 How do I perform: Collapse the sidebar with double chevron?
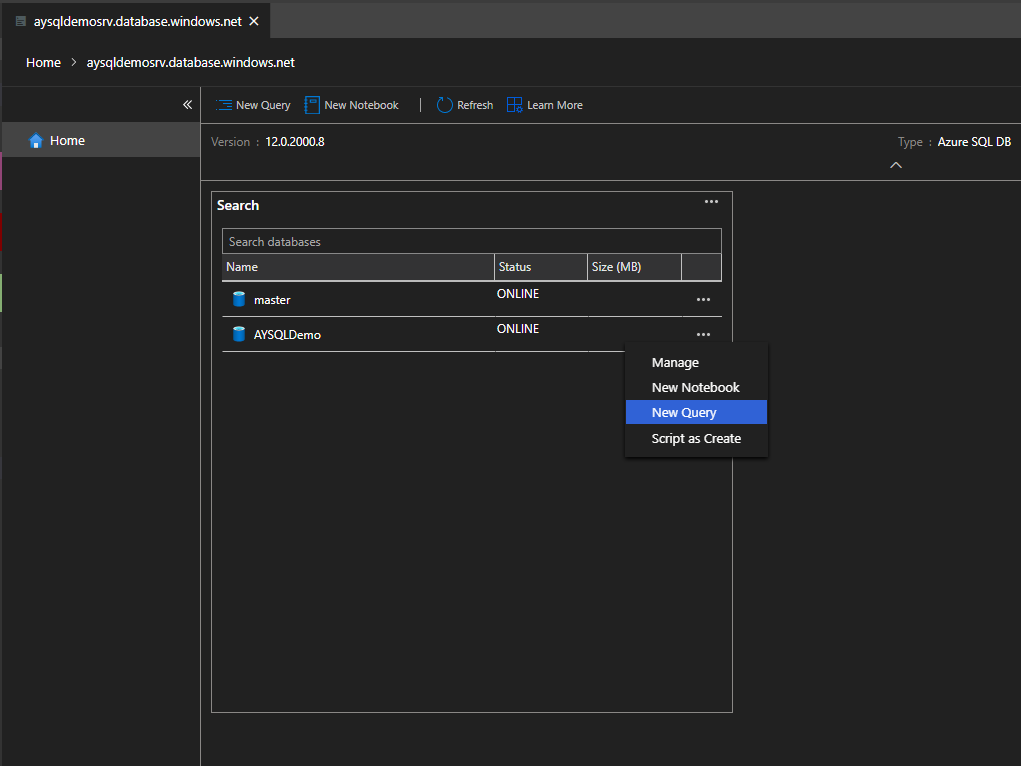pyautogui.click(x=187, y=105)
